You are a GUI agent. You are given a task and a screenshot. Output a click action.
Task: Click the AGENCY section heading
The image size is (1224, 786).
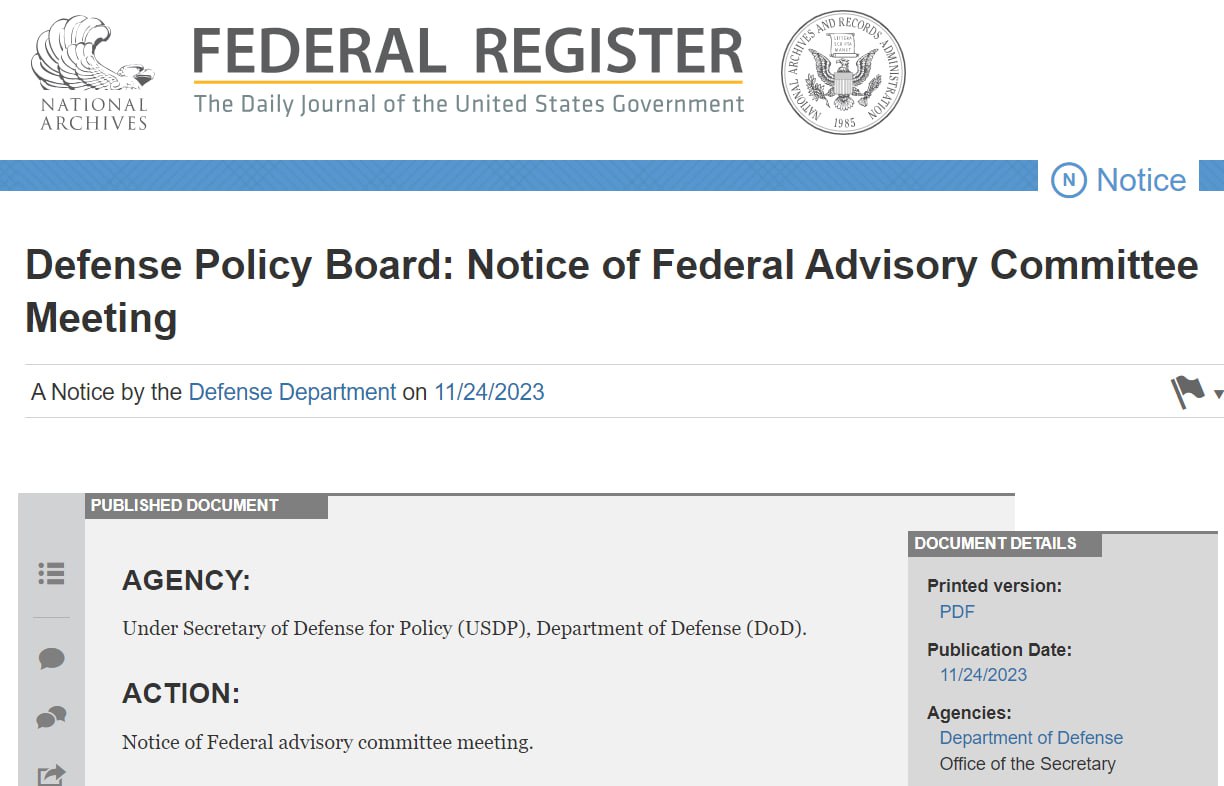(186, 581)
